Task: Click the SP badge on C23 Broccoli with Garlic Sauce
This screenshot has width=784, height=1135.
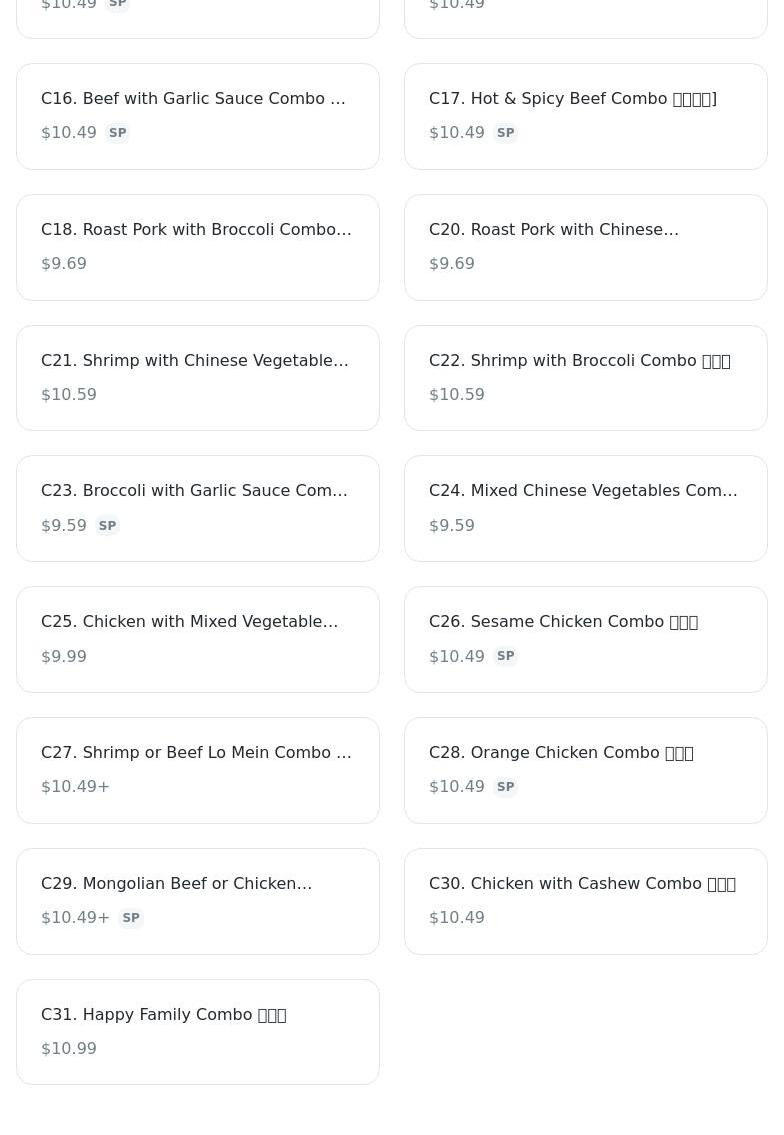Action: (107, 526)
